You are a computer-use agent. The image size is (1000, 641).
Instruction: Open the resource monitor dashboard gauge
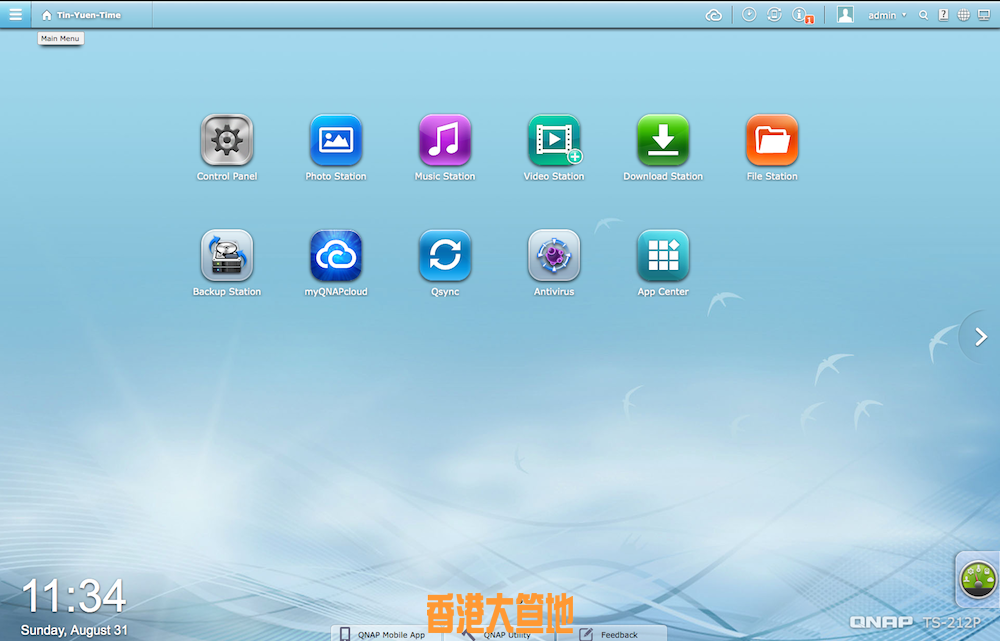pos(978,580)
